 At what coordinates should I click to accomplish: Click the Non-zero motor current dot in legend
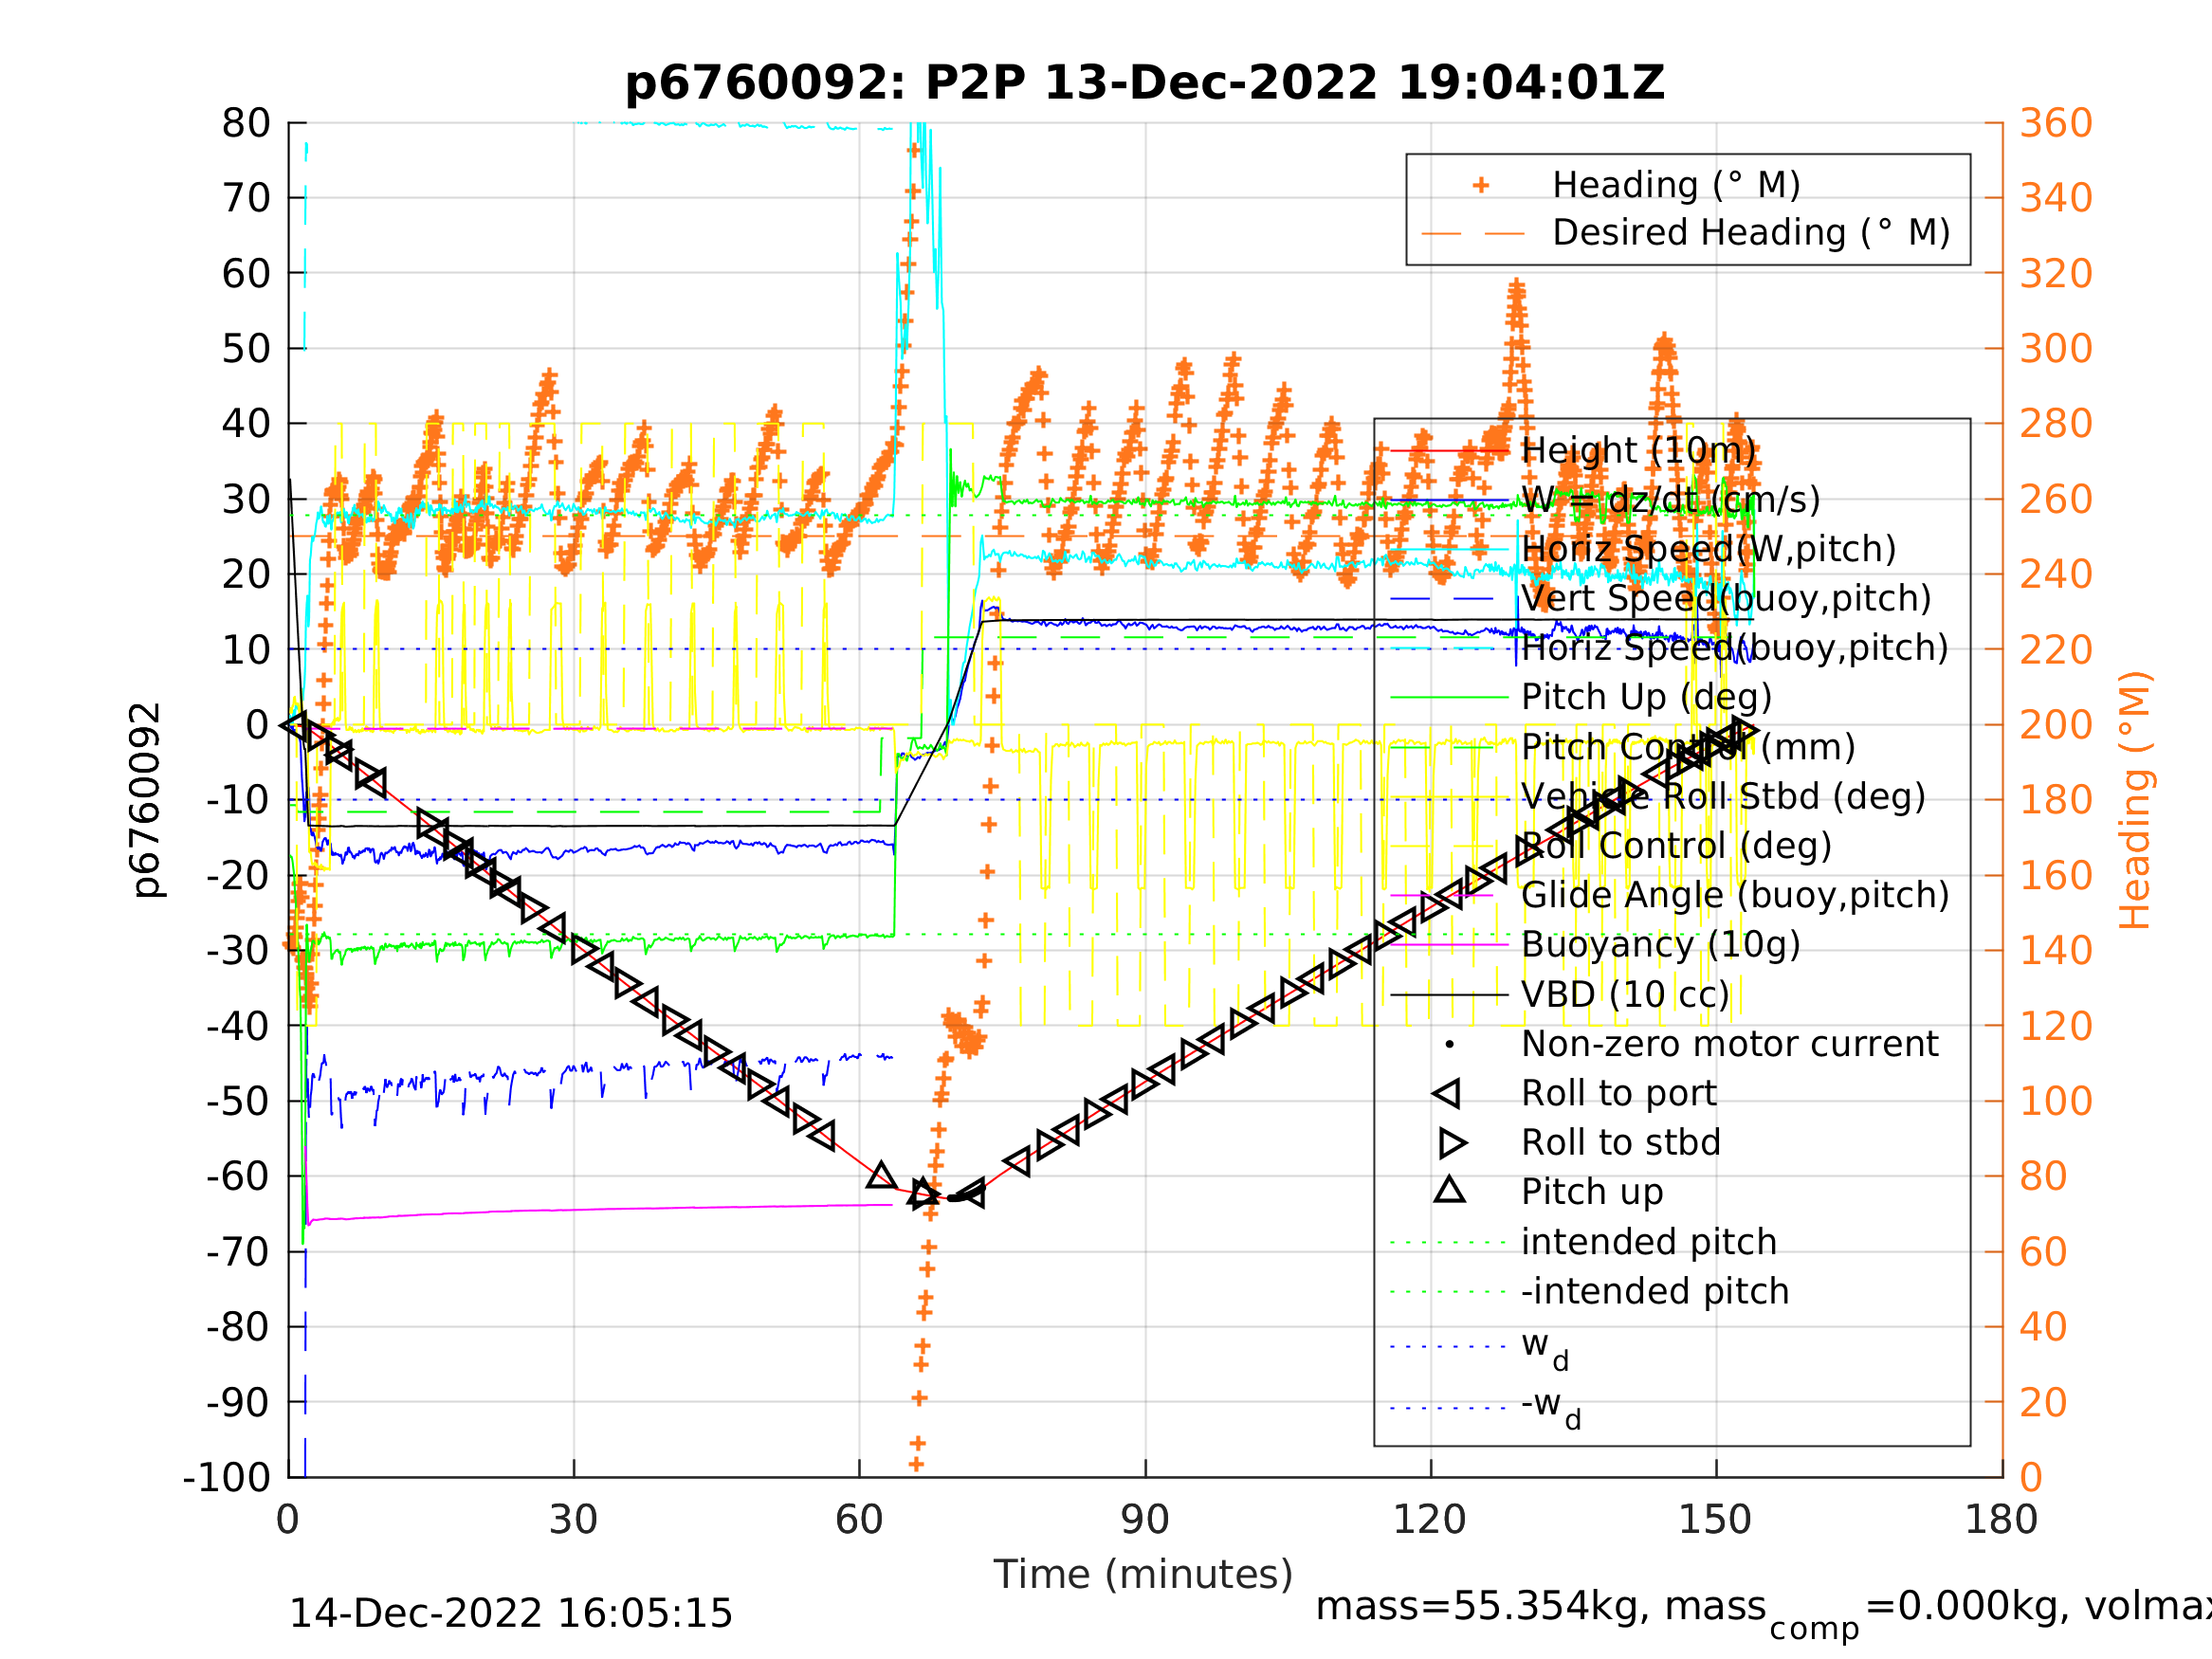1449,1045
